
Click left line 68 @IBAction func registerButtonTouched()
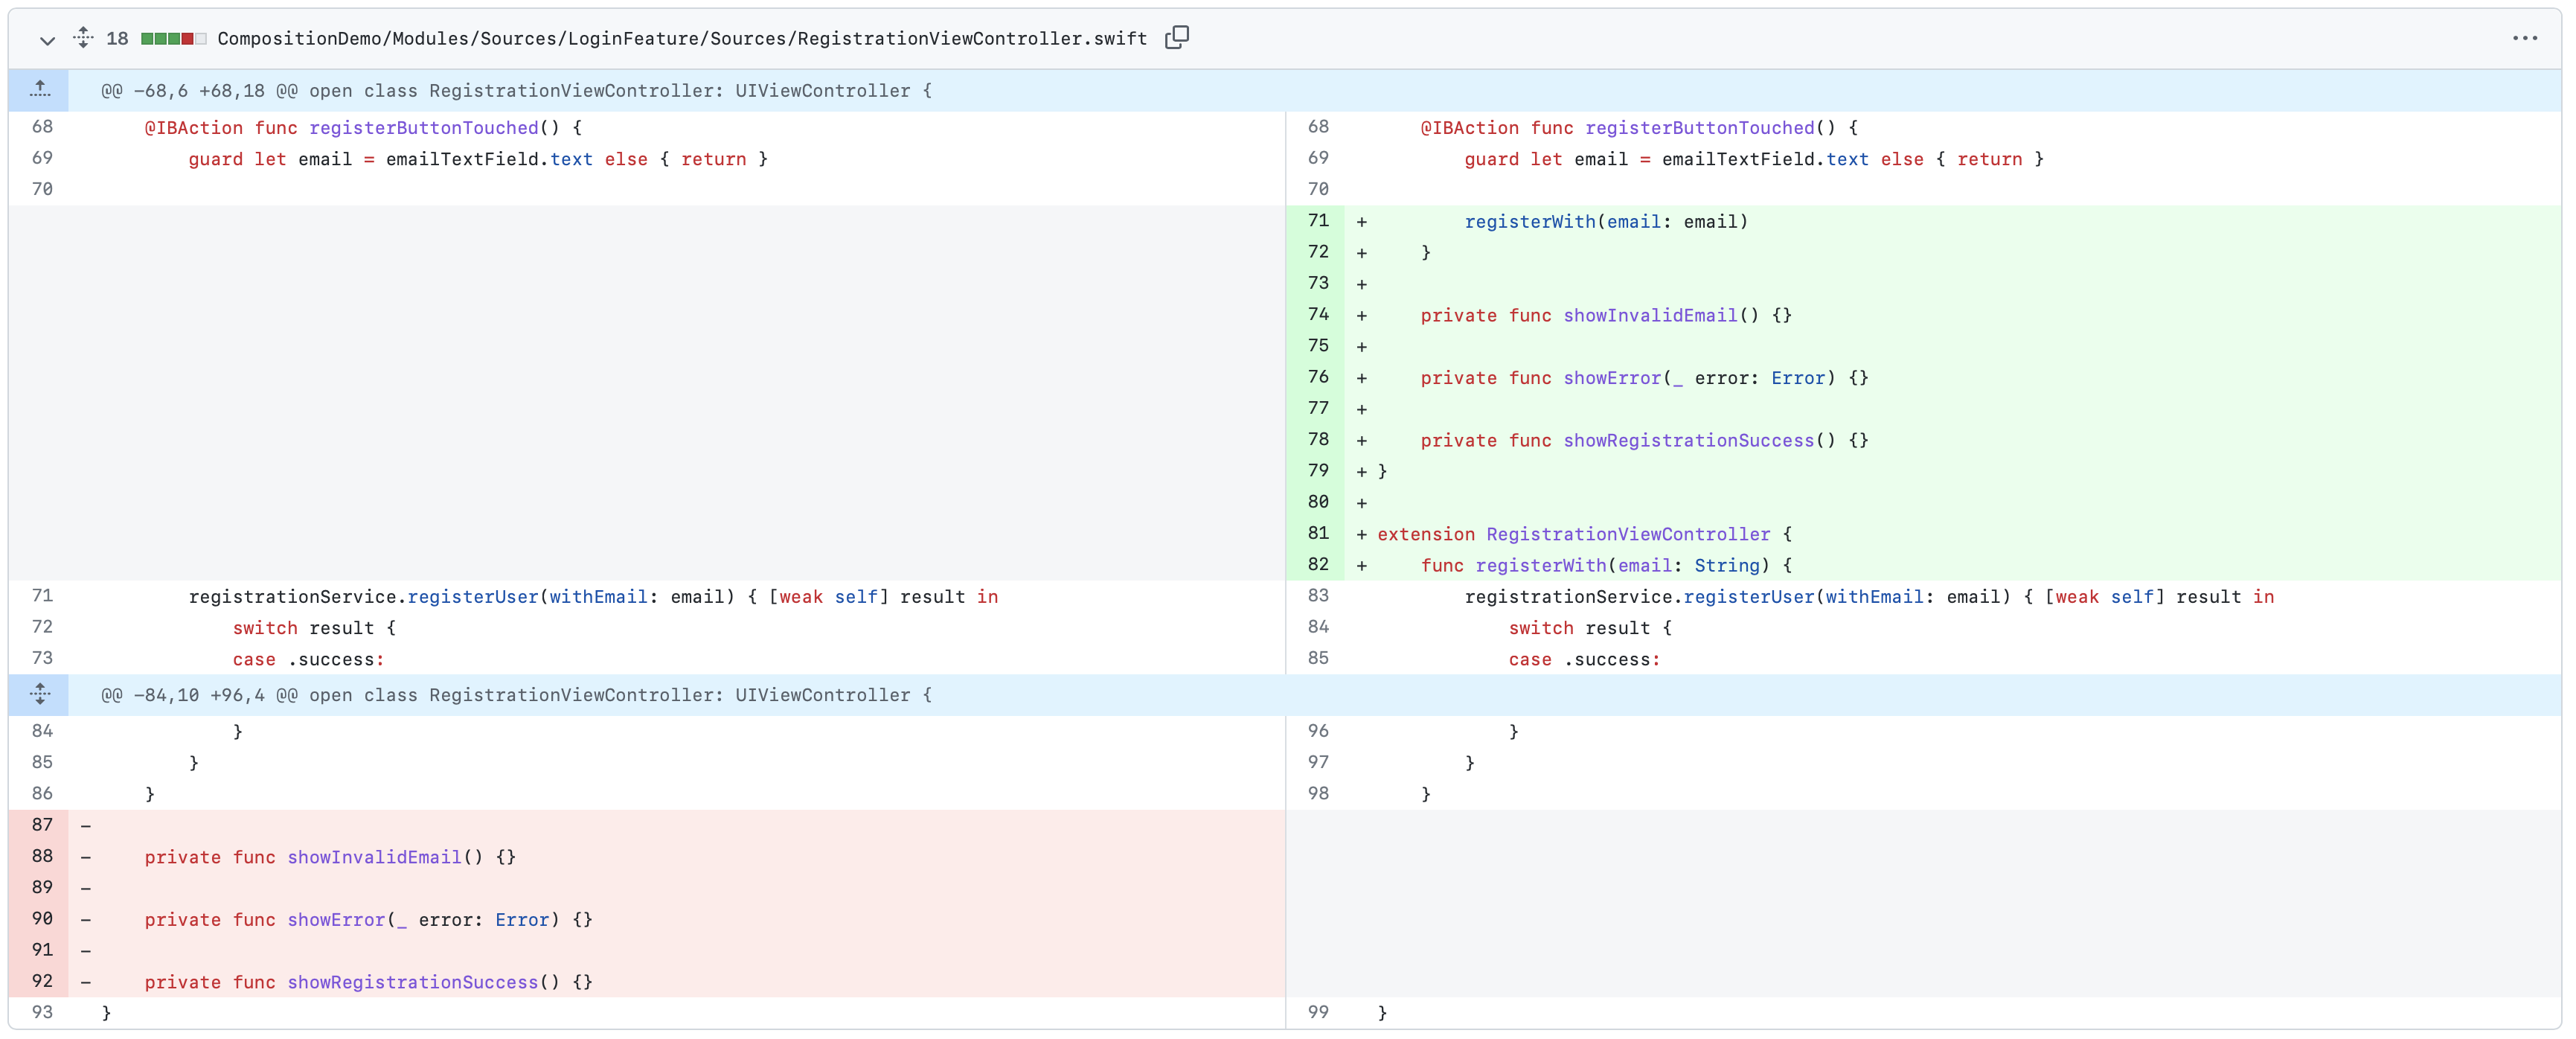(363, 128)
